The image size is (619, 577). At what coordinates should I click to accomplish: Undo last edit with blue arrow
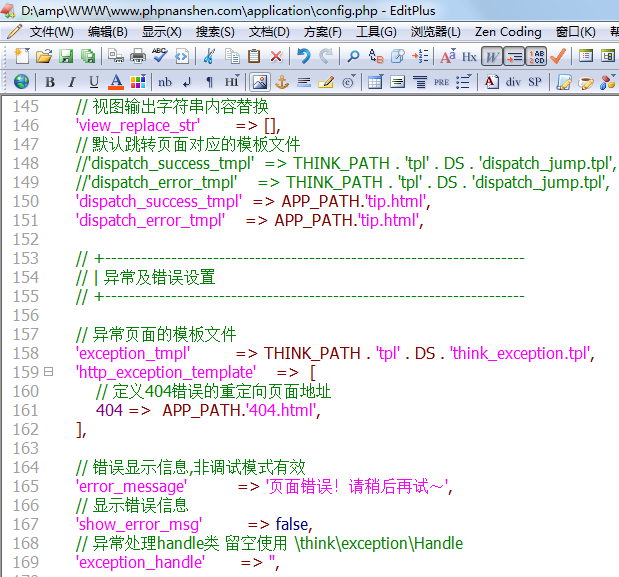(304, 56)
